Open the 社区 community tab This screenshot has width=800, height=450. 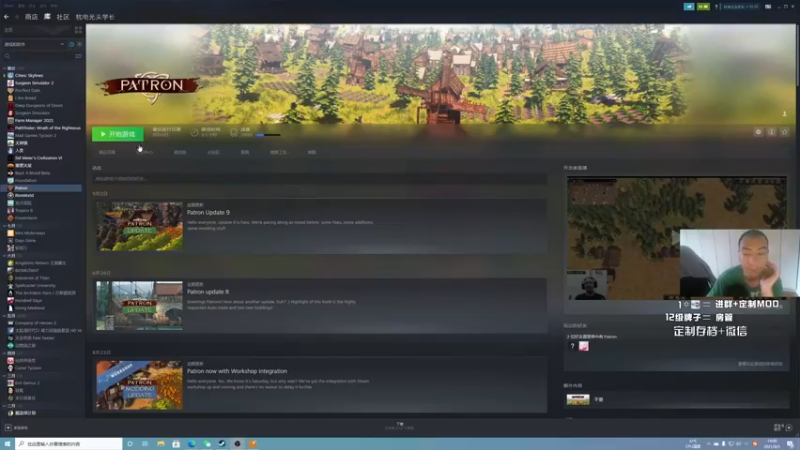[63, 17]
